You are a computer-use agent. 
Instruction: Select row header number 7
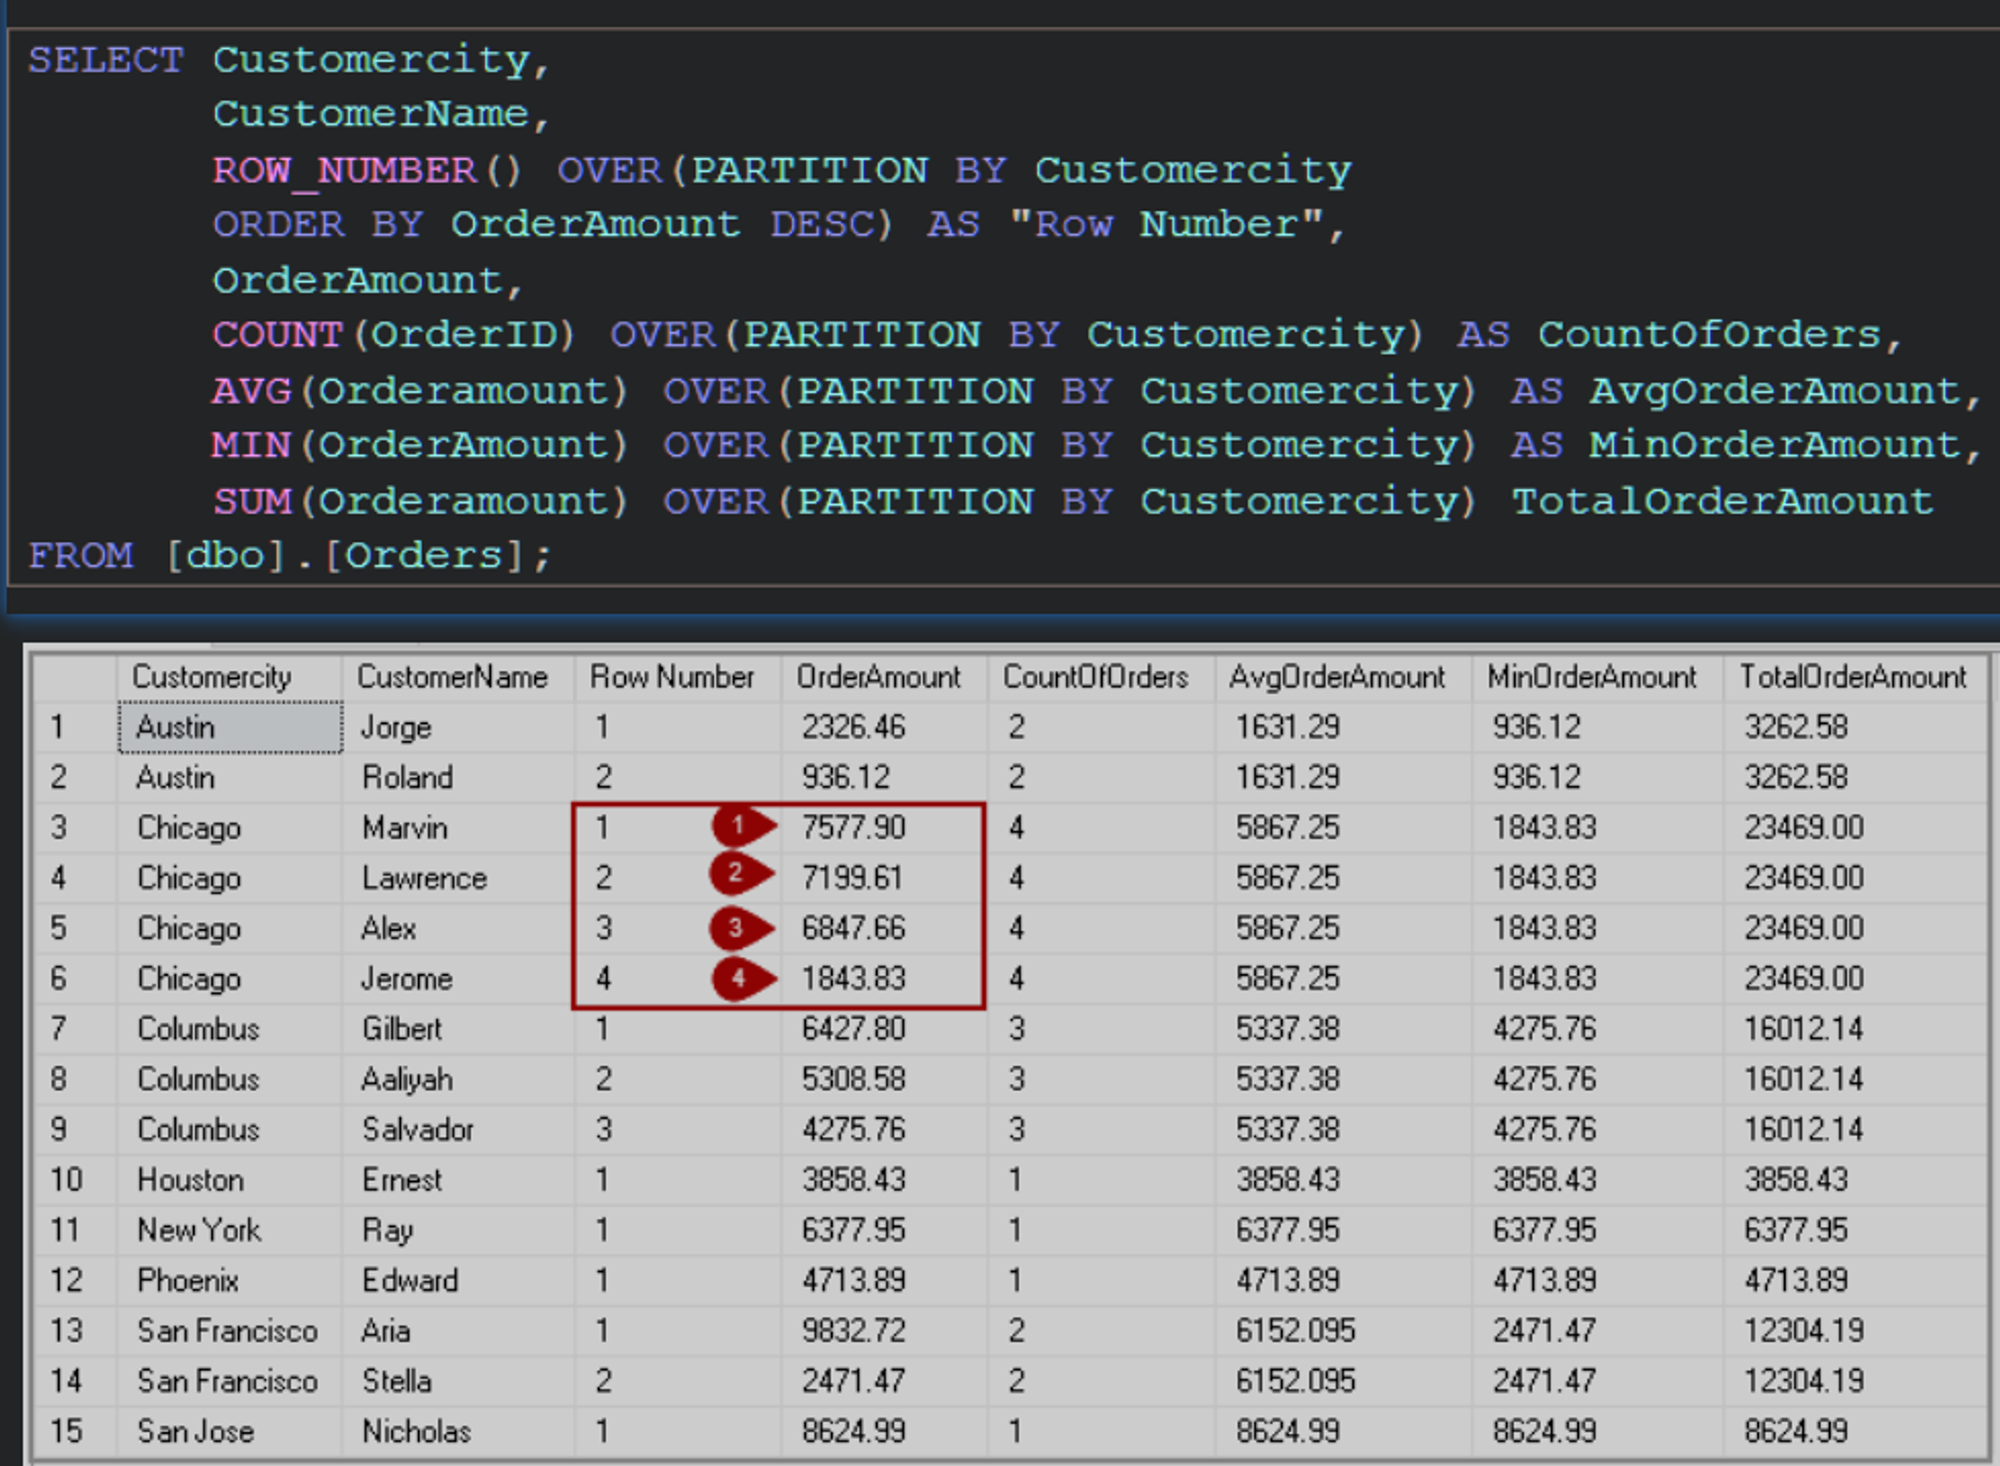pos(75,1029)
